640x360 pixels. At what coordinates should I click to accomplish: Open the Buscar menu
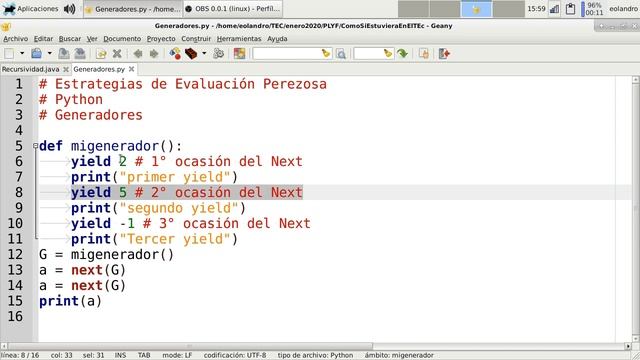coord(70,39)
